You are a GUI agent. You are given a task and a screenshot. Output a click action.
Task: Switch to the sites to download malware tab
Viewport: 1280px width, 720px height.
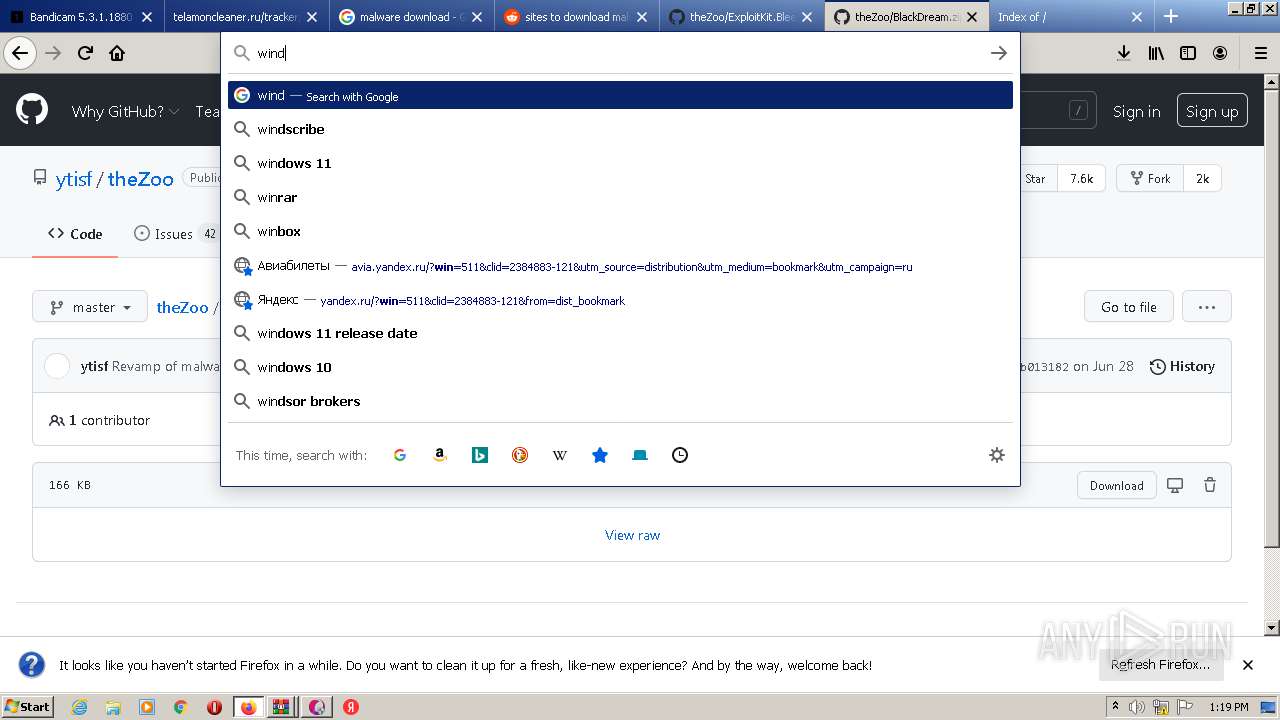(x=576, y=17)
